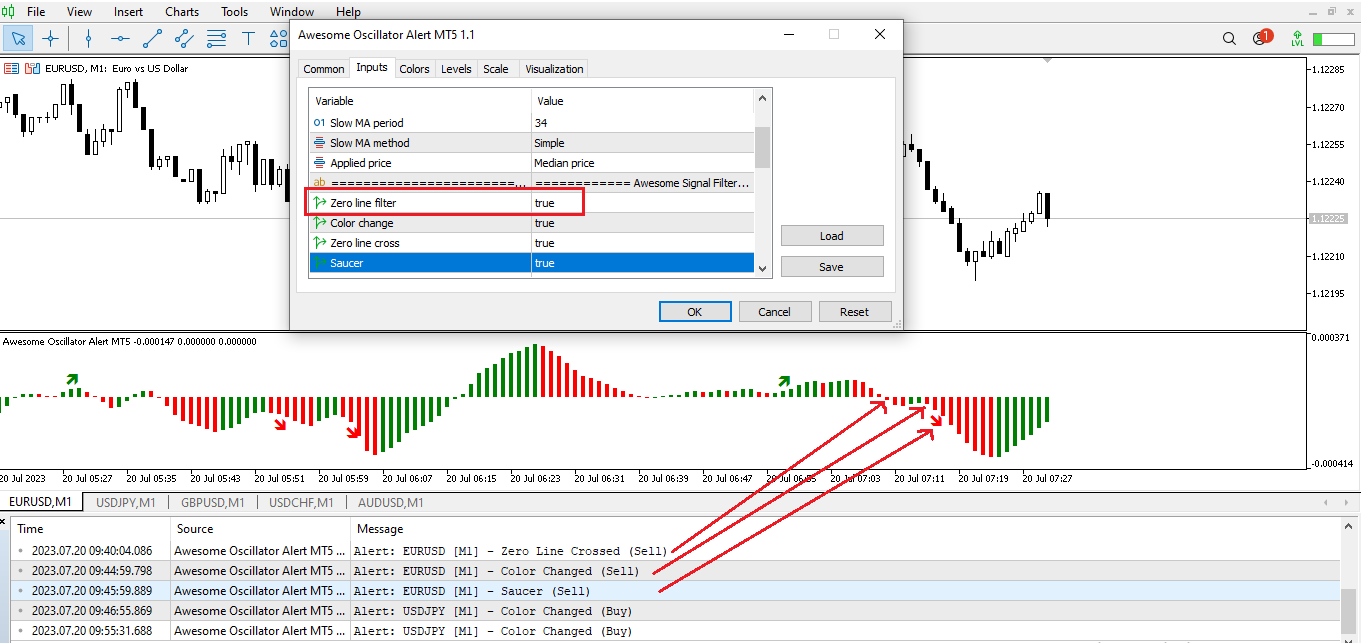This screenshot has width=1361, height=643.
Task: Switch to the AUDUSD,M1 chart tab
Action: (390, 502)
